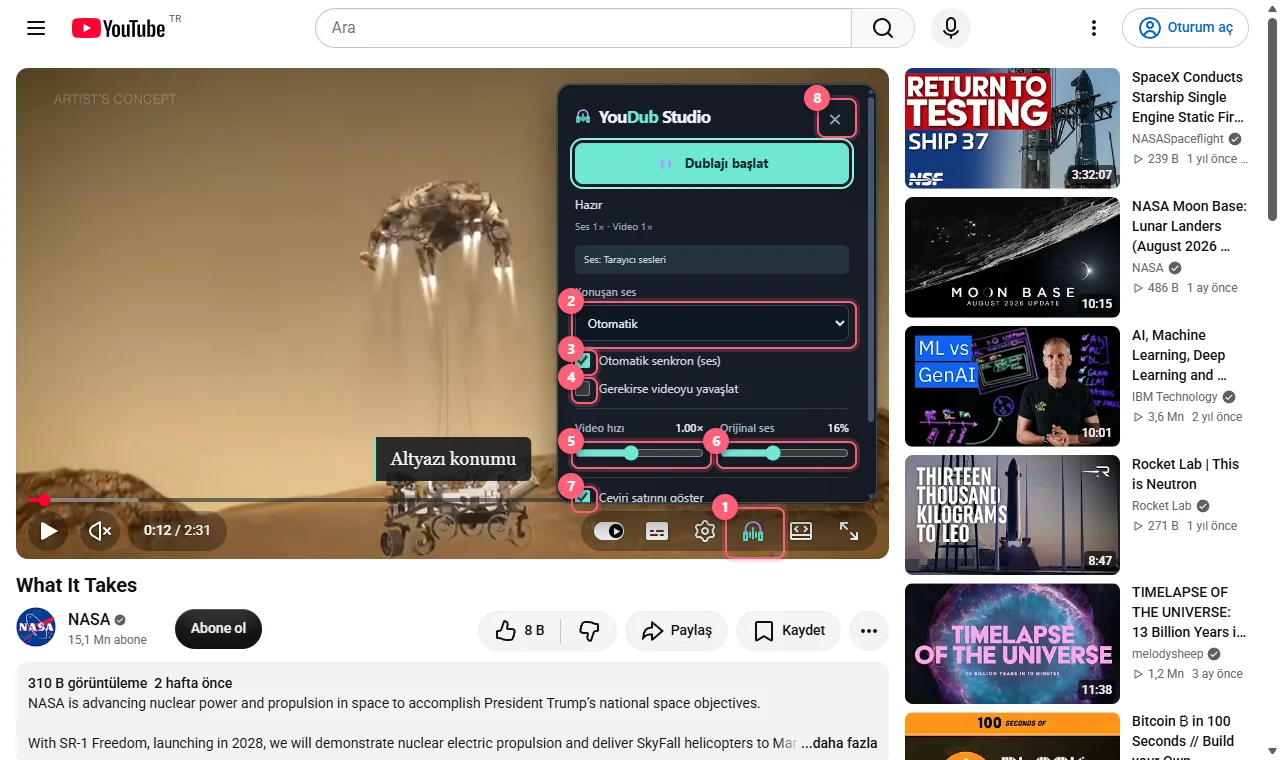
Task: Open the player settings gear
Action: [705, 531]
